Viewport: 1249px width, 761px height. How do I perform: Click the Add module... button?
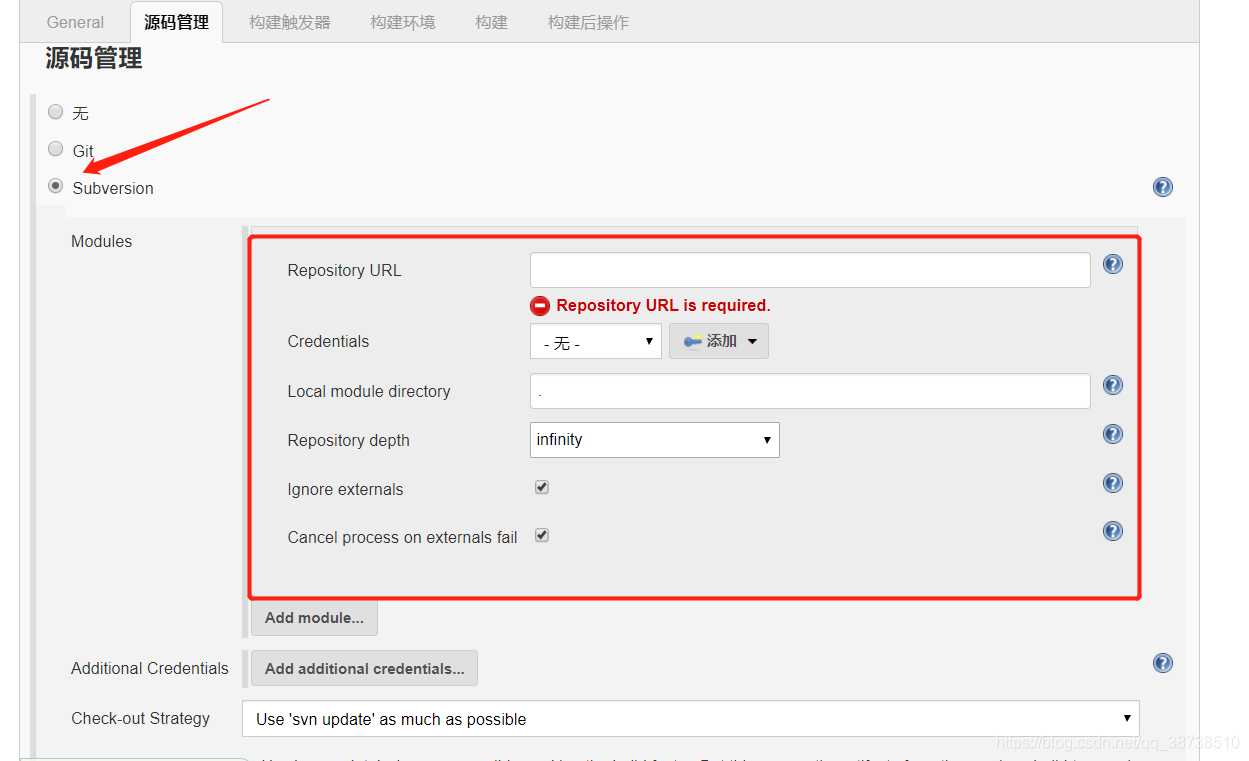tap(314, 618)
